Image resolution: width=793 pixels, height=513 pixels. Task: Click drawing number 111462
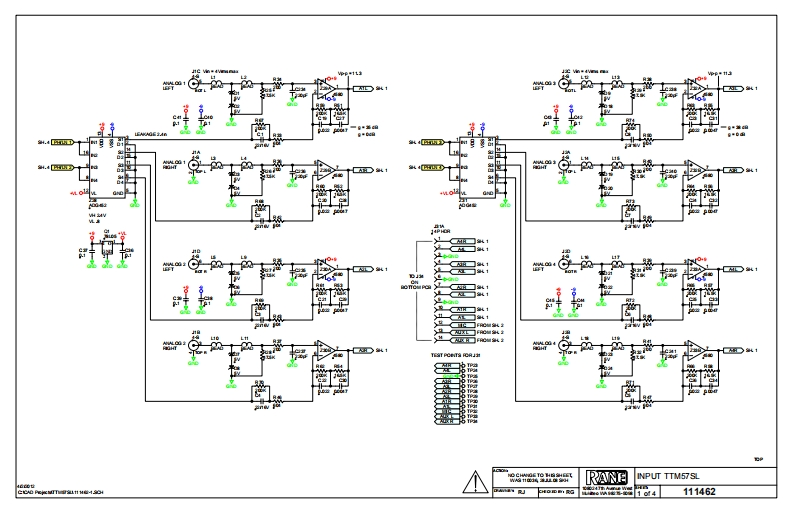[700, 493]
